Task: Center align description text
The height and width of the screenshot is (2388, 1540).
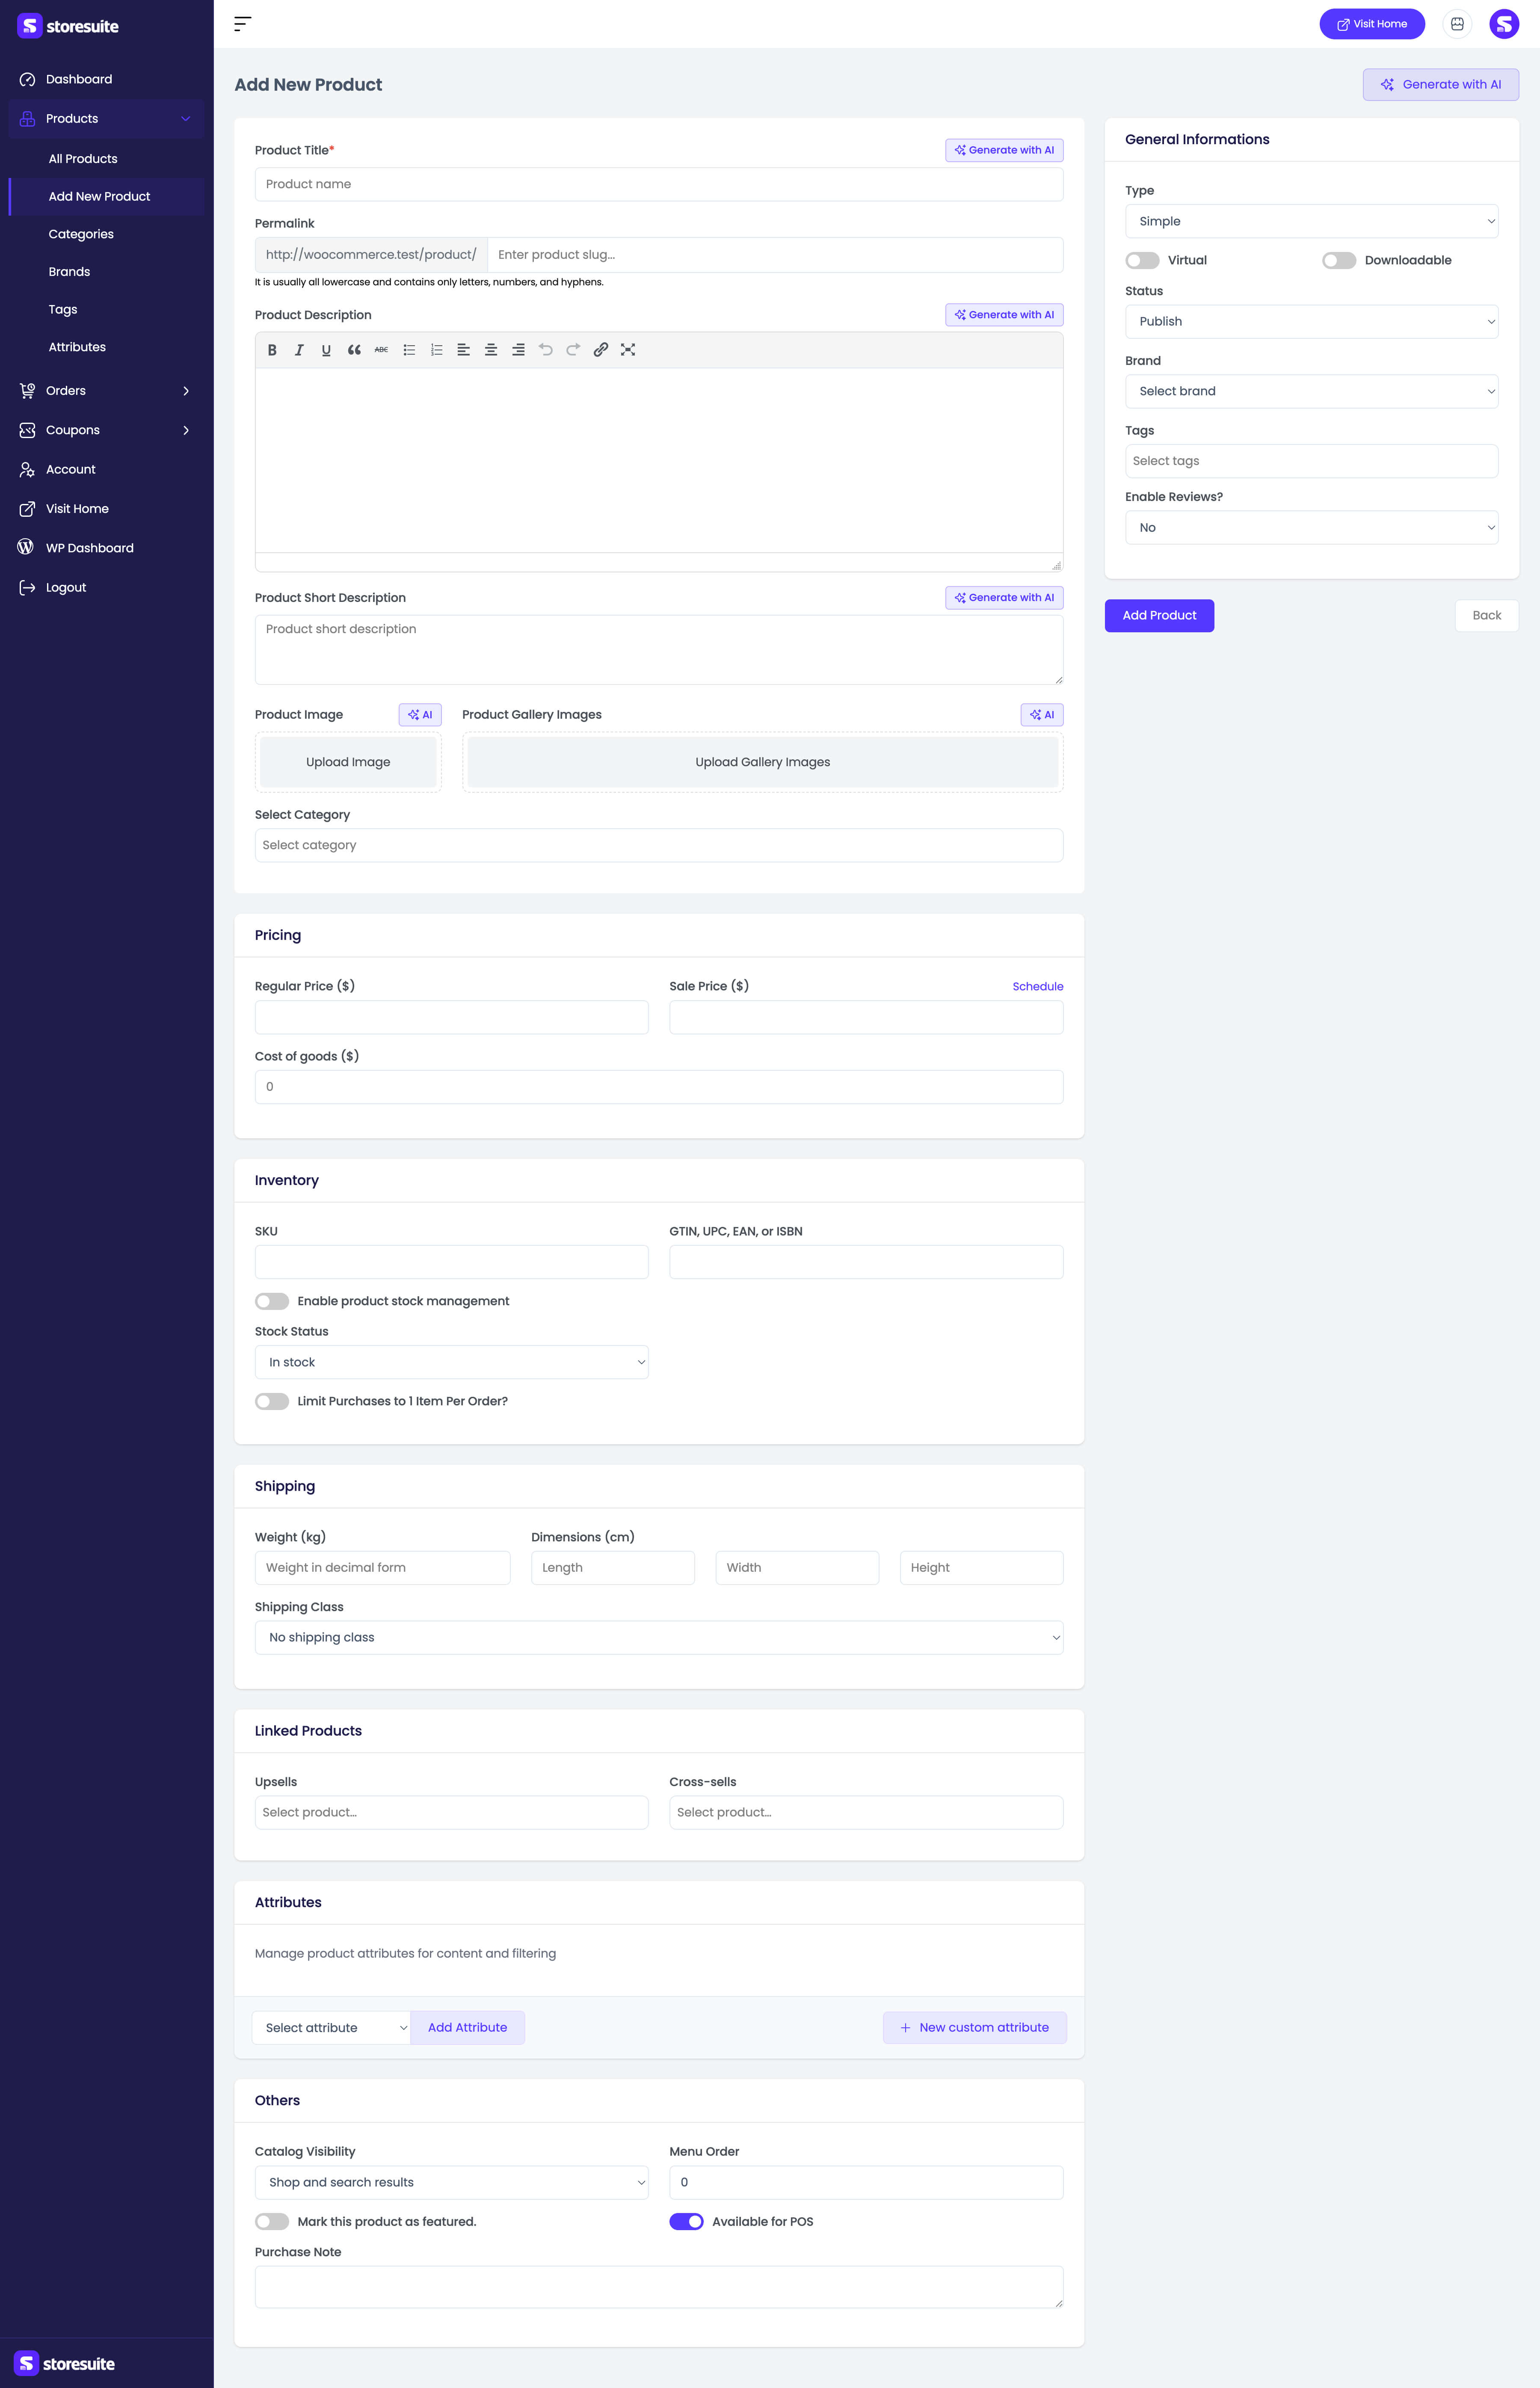Action: pyautogui.click(x=491, y=350)
